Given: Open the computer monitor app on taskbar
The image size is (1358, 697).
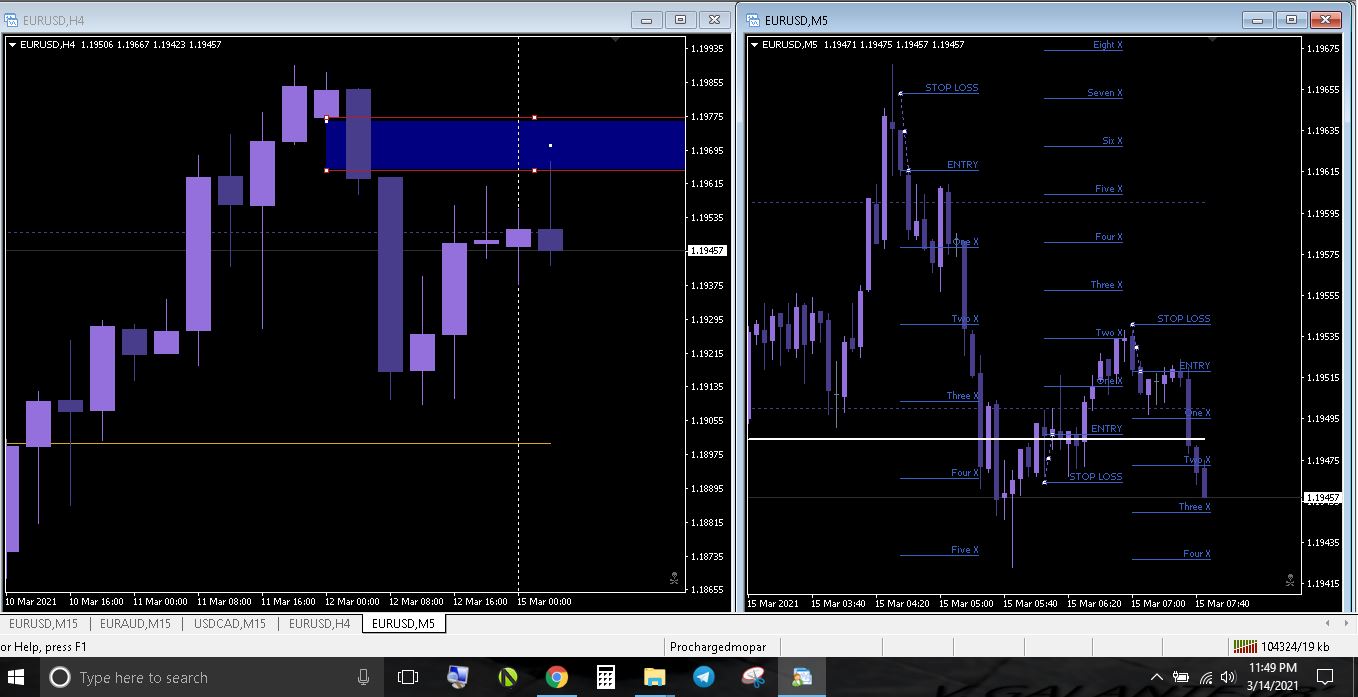Looking at the screenshot, I should tap(458, 677).
